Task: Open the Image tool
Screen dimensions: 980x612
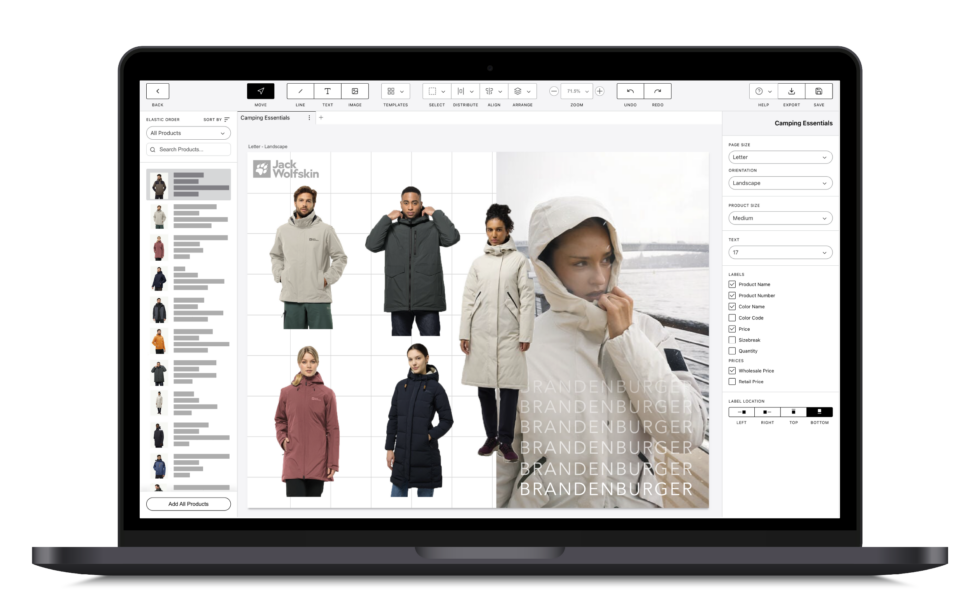Action: pos(355,90)
